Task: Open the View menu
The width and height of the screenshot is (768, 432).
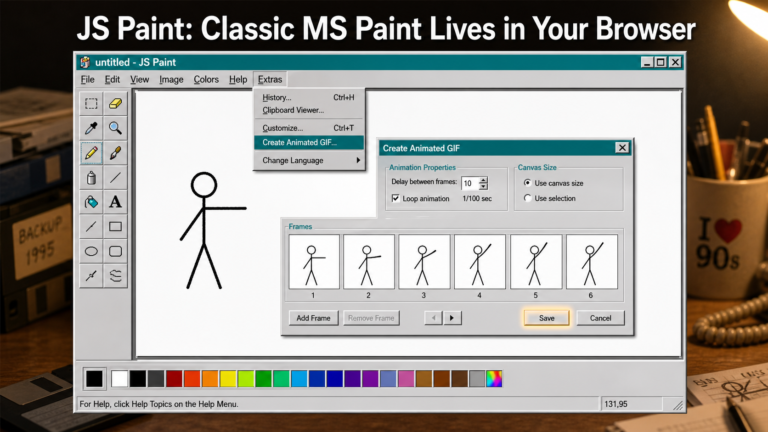Action: pyautogui.click(x=140, y=79)
